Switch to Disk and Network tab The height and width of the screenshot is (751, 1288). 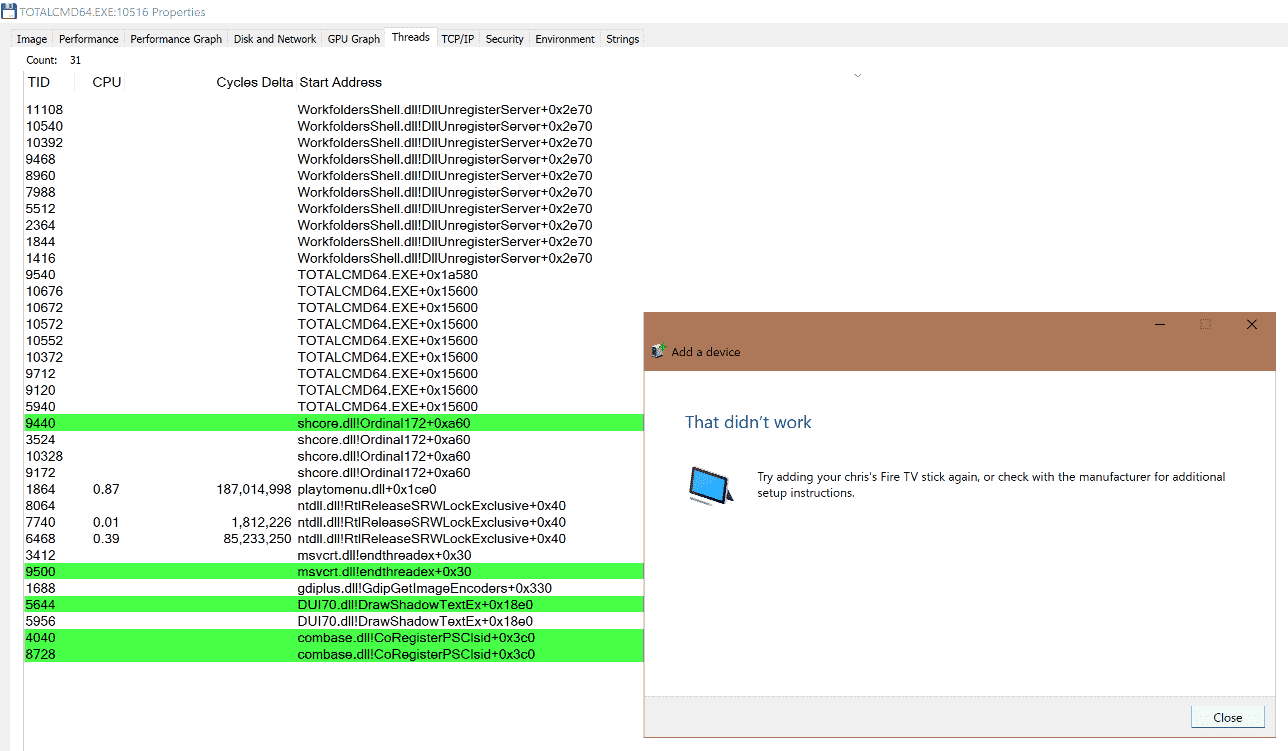[x=275, y=39]
